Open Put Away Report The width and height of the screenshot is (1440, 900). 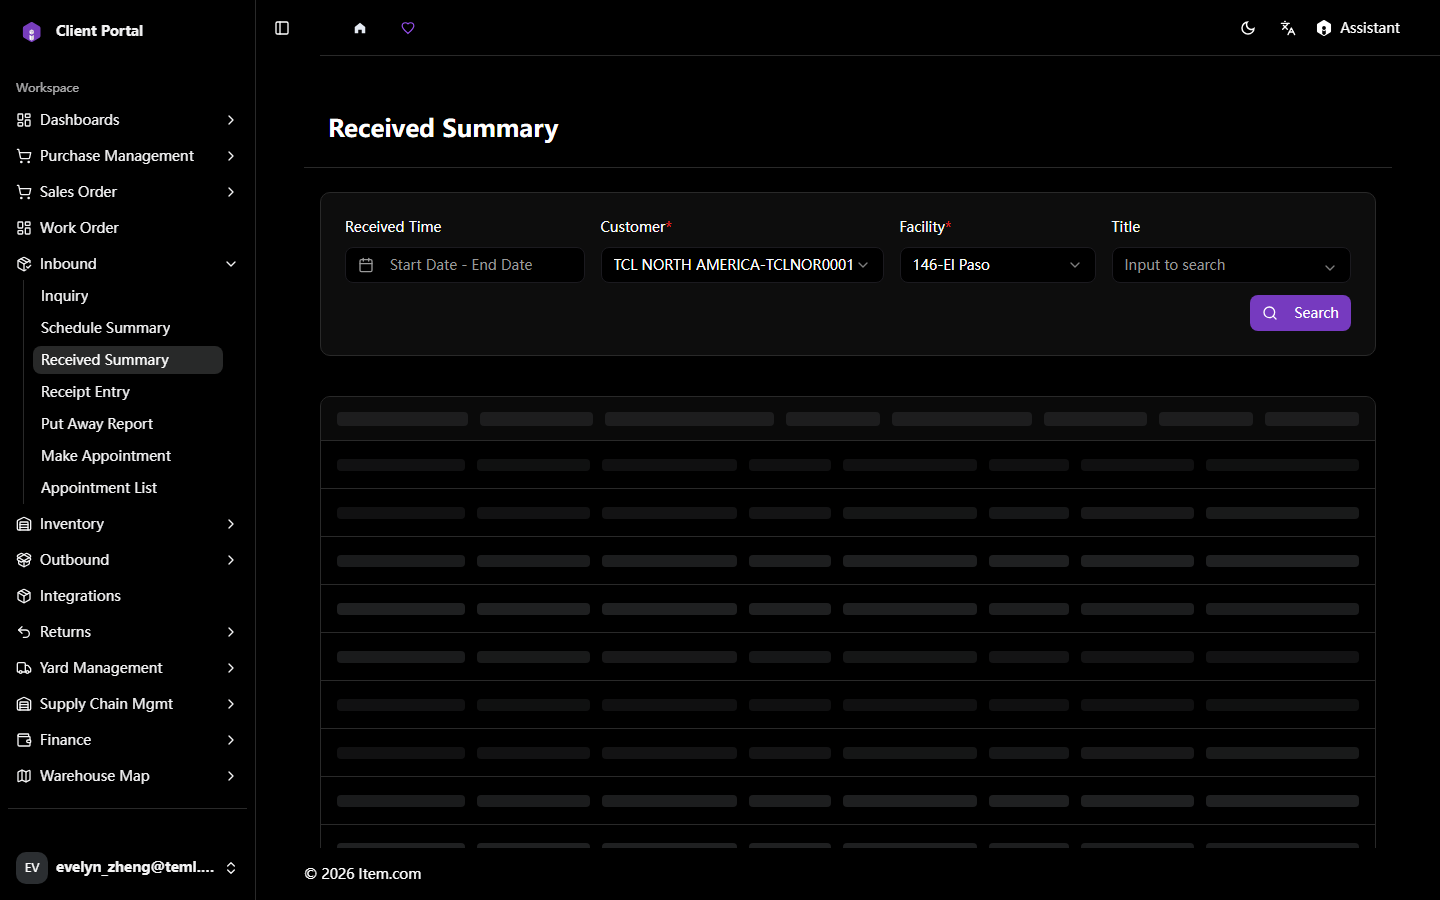pos(127,424)
